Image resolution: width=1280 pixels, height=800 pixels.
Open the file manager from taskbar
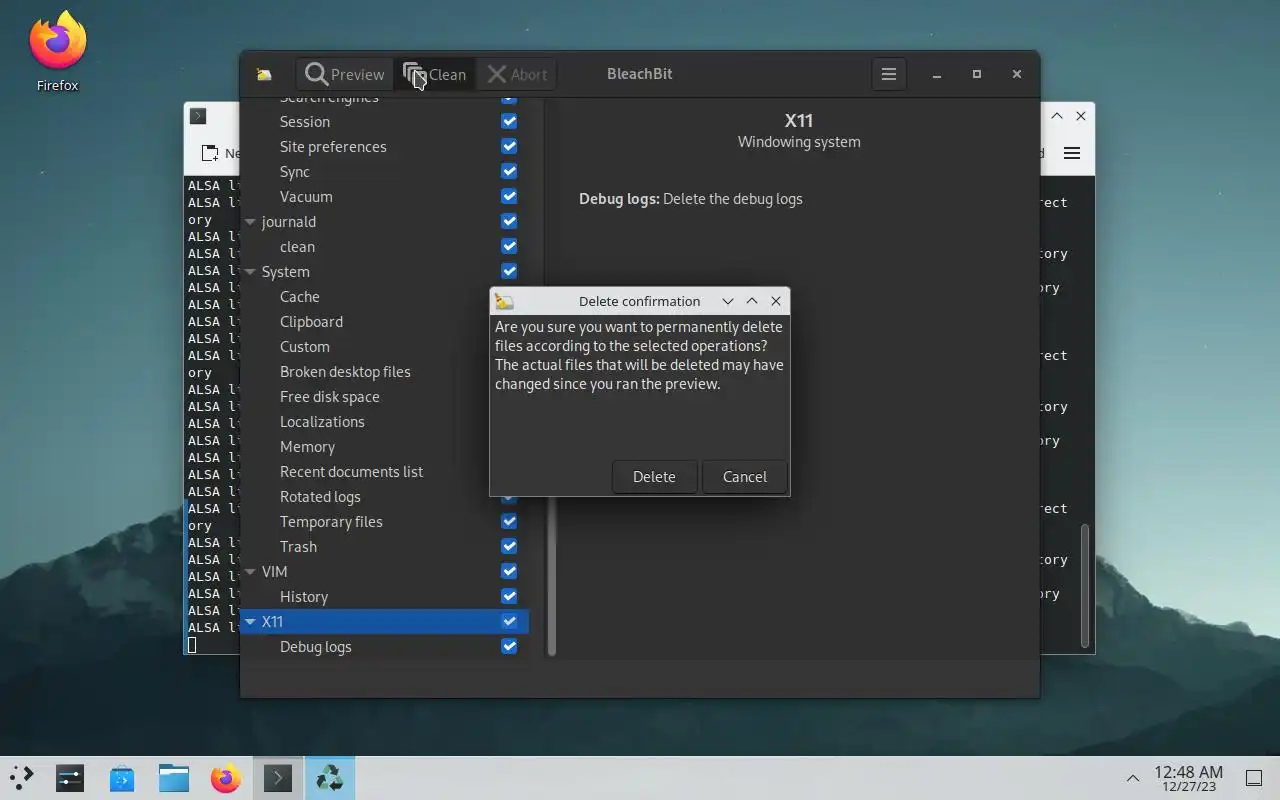coord(174,778)
